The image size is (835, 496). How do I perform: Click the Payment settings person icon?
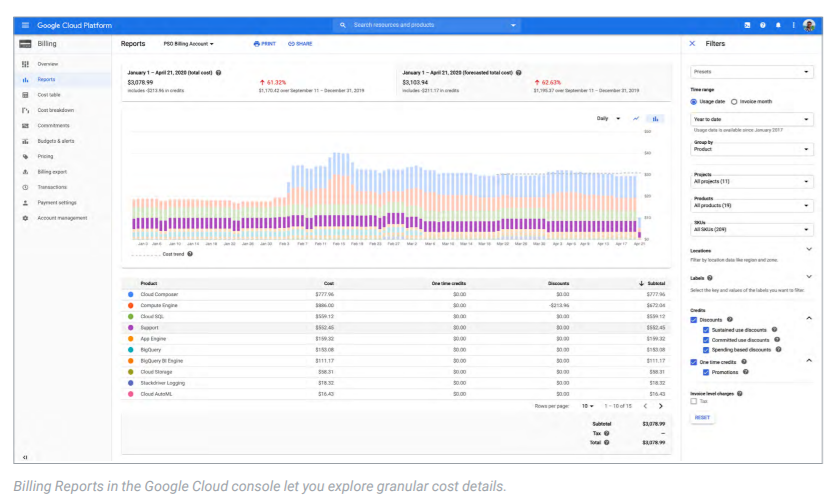point(25,203)
